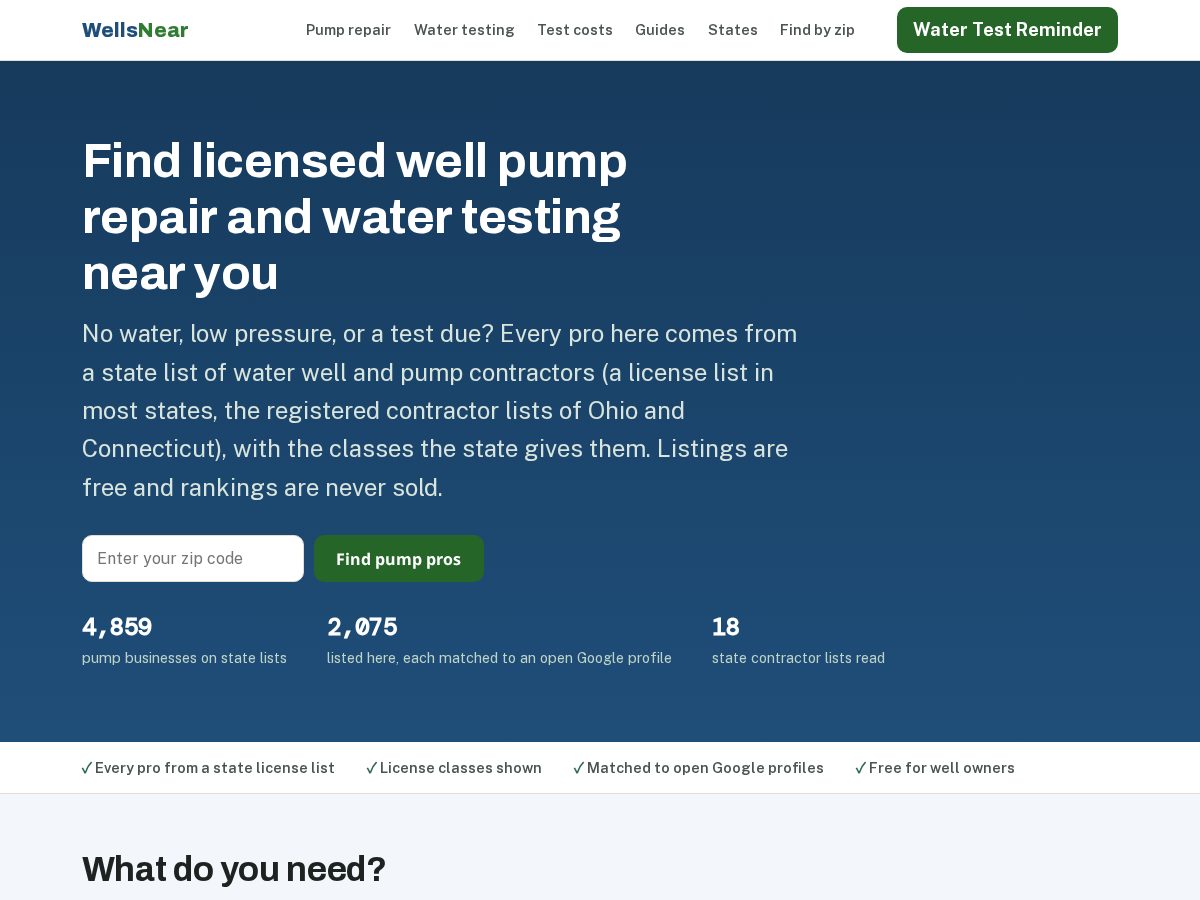Click checkmark beside 'Free for well owners'
The width and height of the screenshot is (1200, 900).
click(x=861, y=768)
